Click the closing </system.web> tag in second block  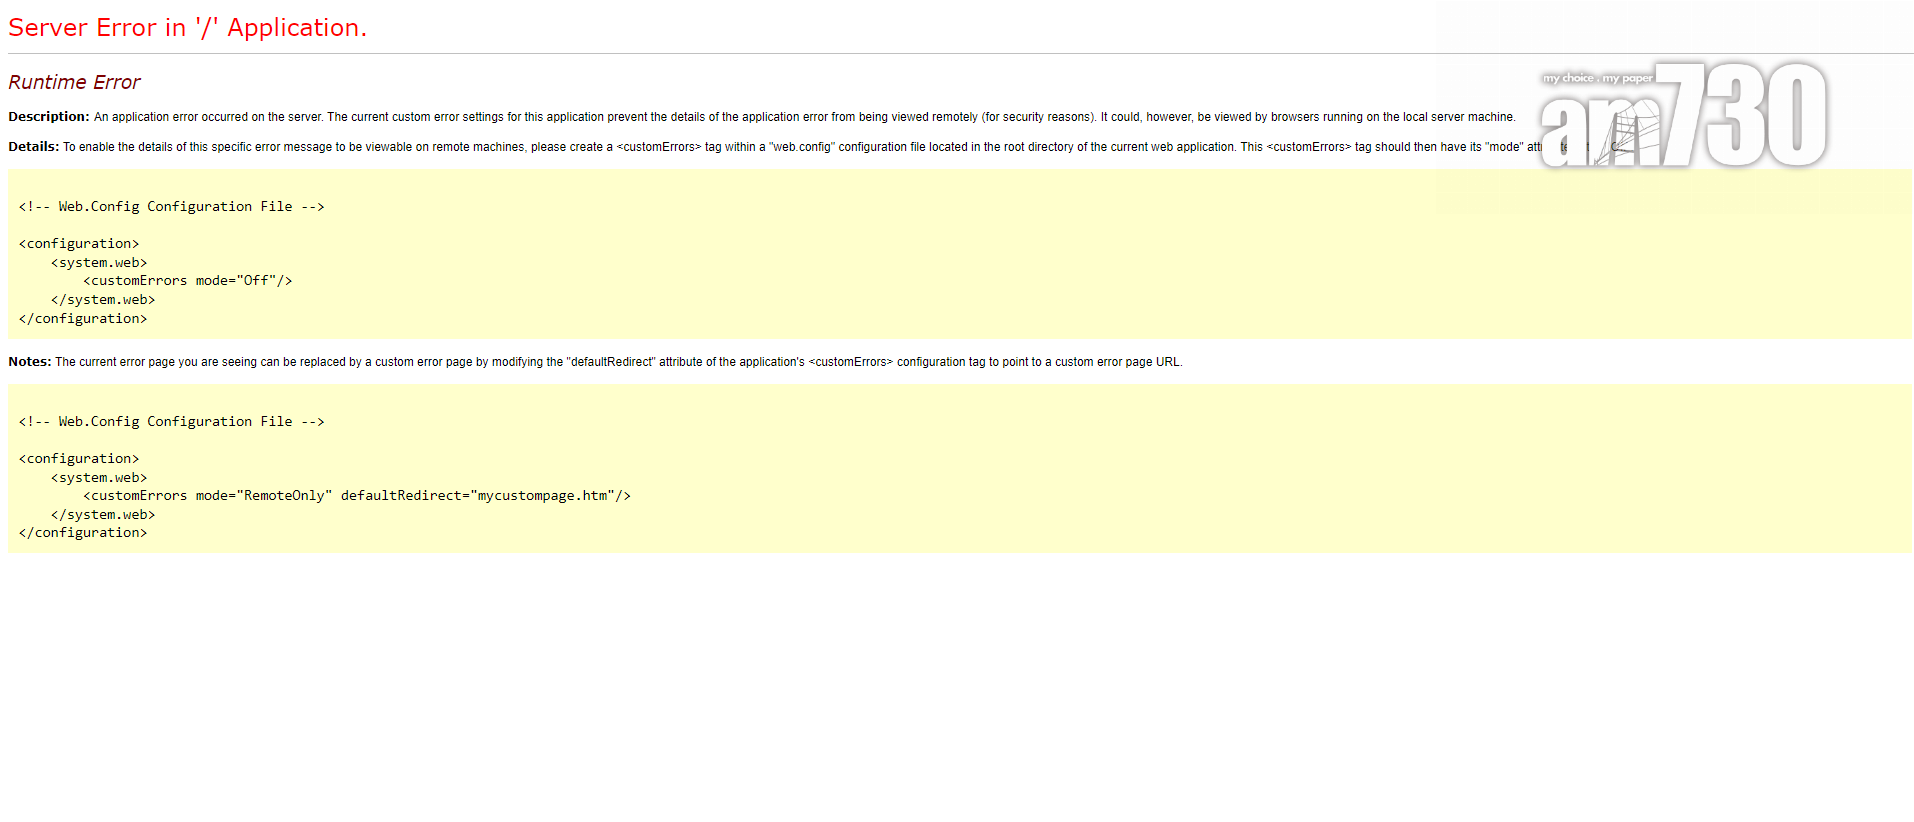(103, 515)
